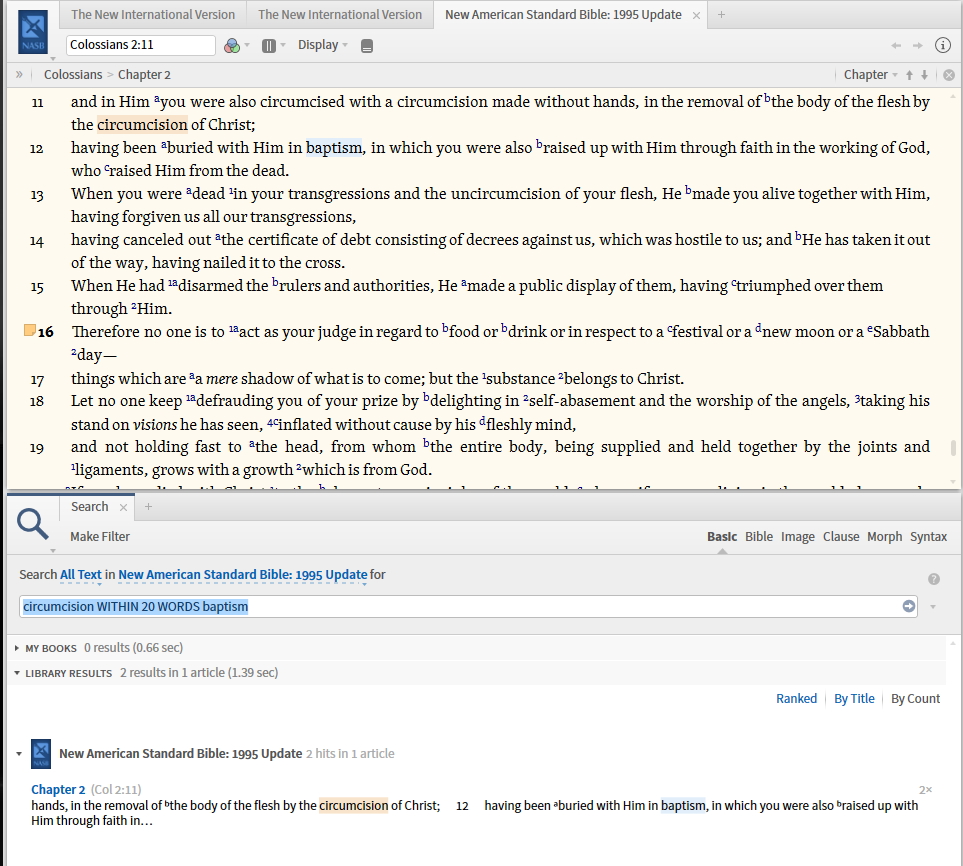Select the Search tab
The width and height of the screenshot is (963, 866).
tap(90, 507)
